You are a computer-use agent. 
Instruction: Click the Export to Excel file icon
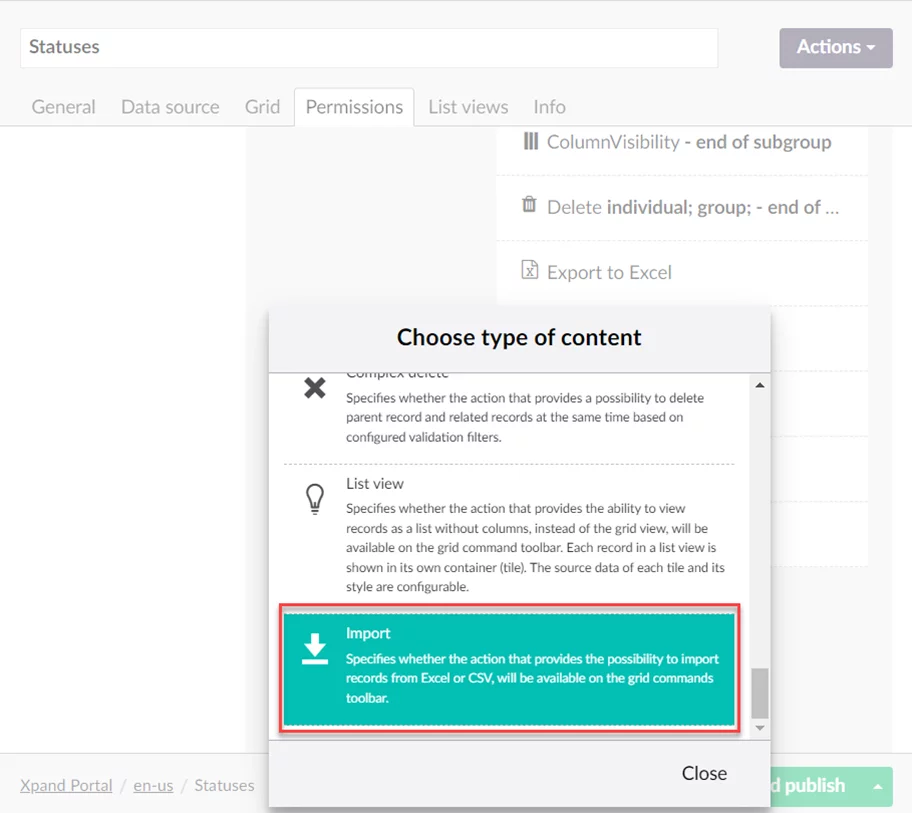530,271
